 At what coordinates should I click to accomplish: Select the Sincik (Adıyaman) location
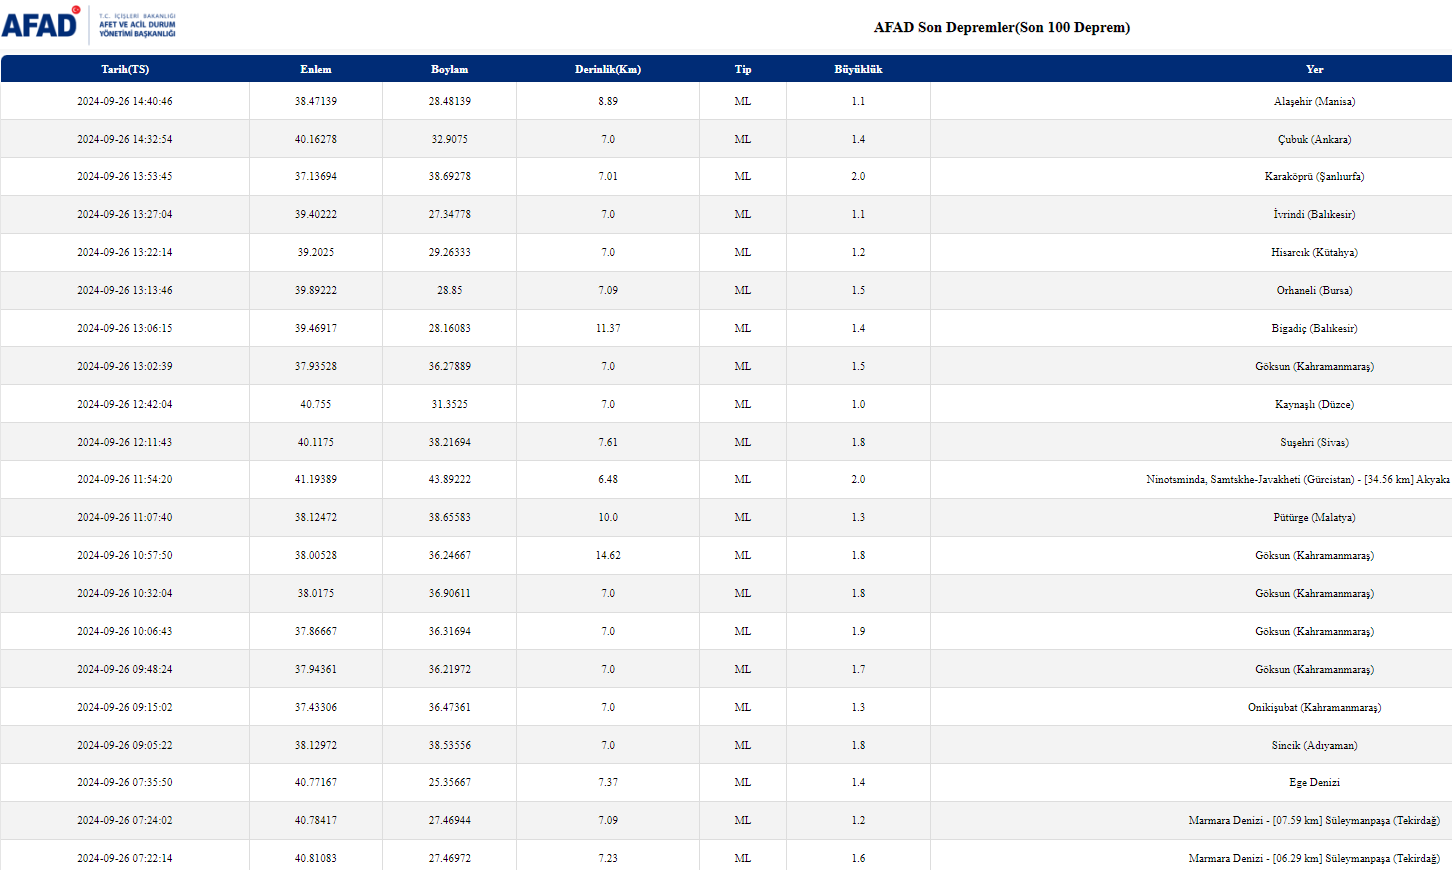pyautogui.click(x=1315, y=745)
